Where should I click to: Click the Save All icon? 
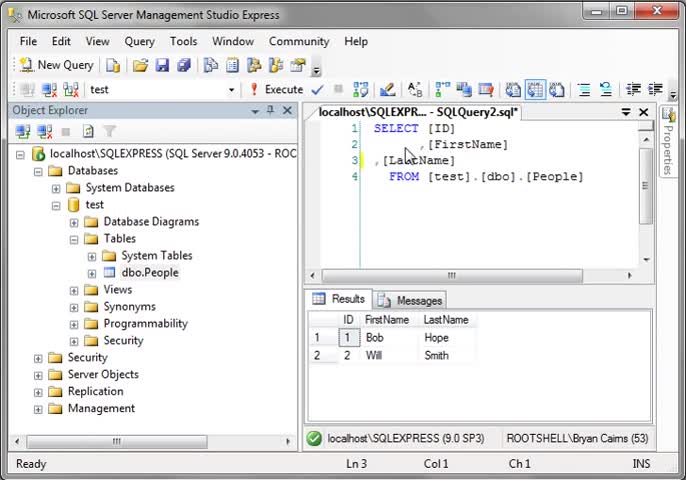pyautogui.click(x=184, y=65)
